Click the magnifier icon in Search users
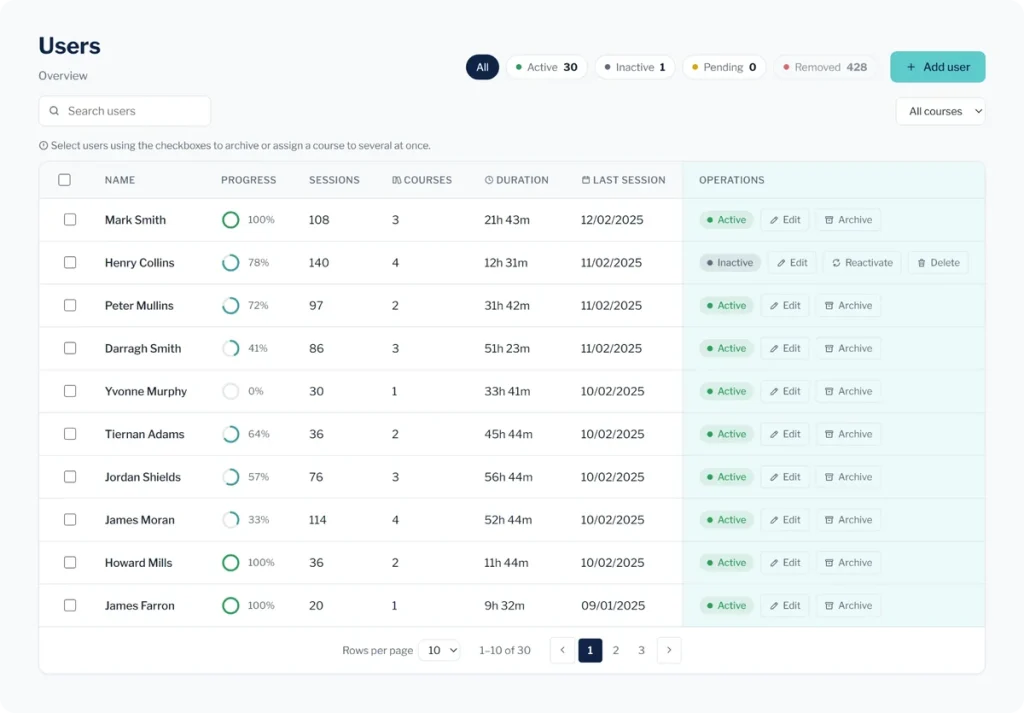 tap(54, 111)
